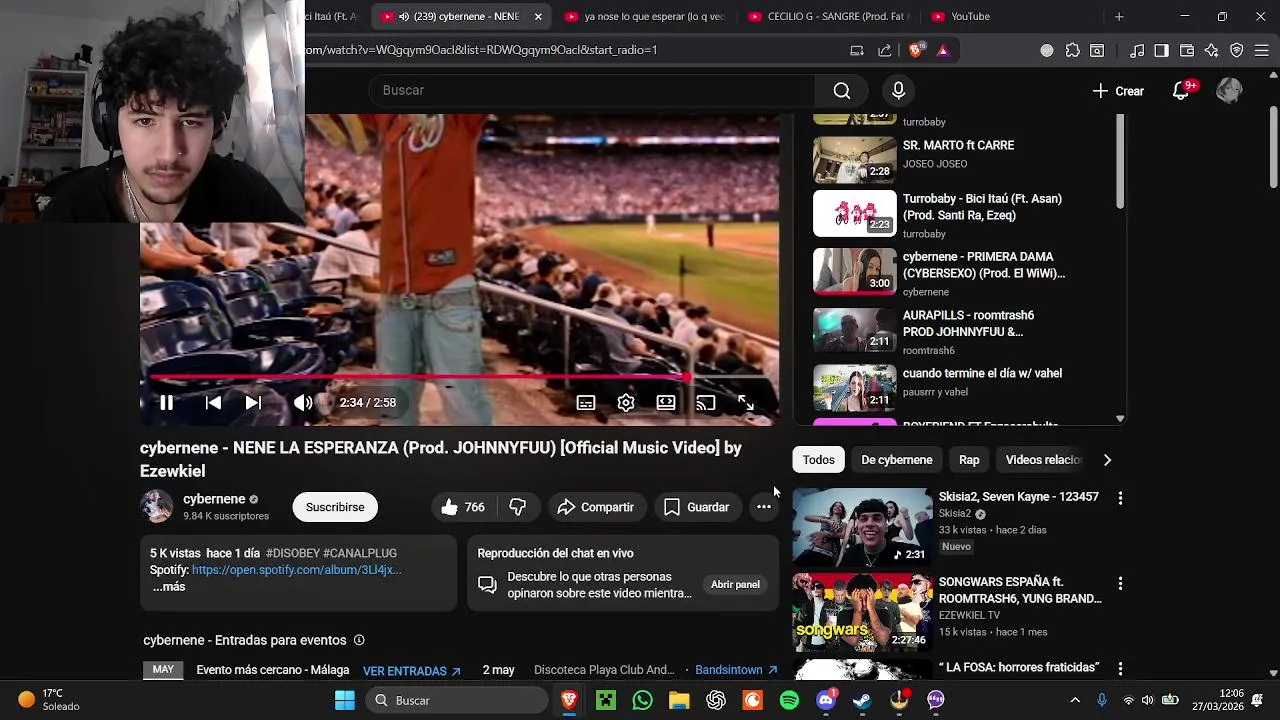Close the cybernene NENE browser tab
Viewport: 1280px width, 720px height.
[537, 16]
